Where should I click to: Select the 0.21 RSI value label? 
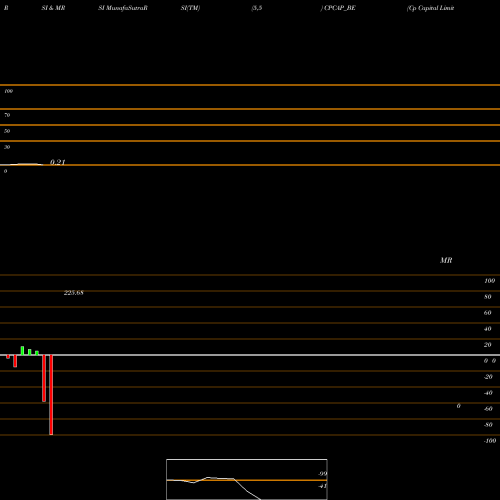tap(57, 162)
